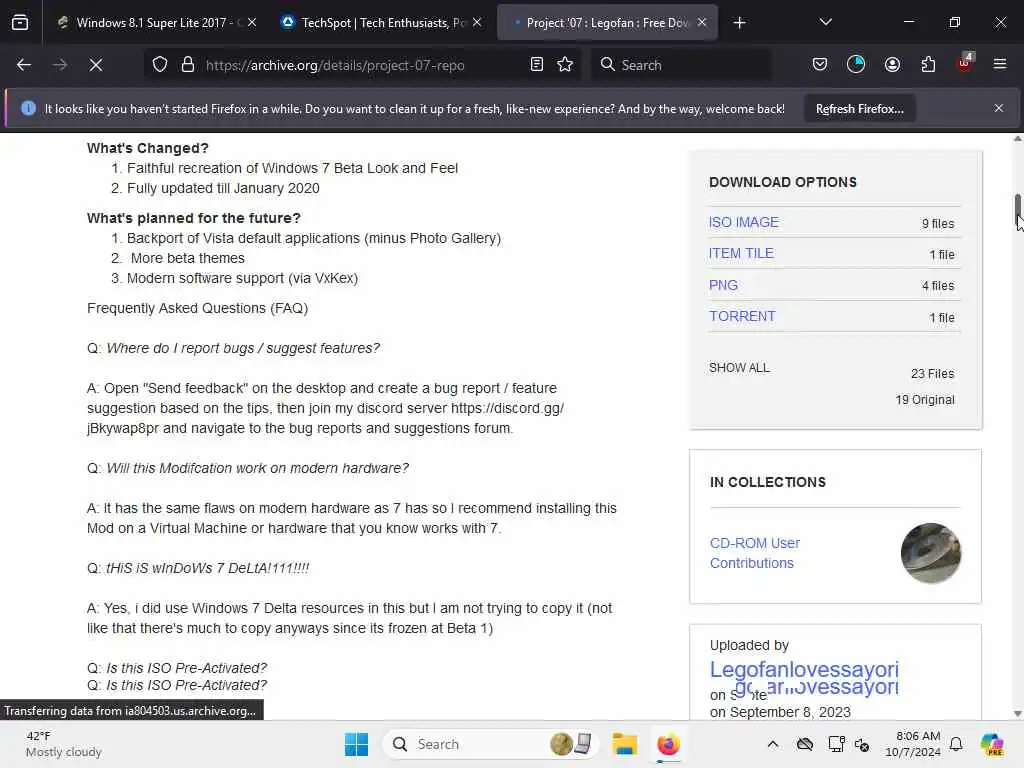Screen dimensions: 1024x768
Task: Switch to TechSpot tab
Action: (382, 23)
